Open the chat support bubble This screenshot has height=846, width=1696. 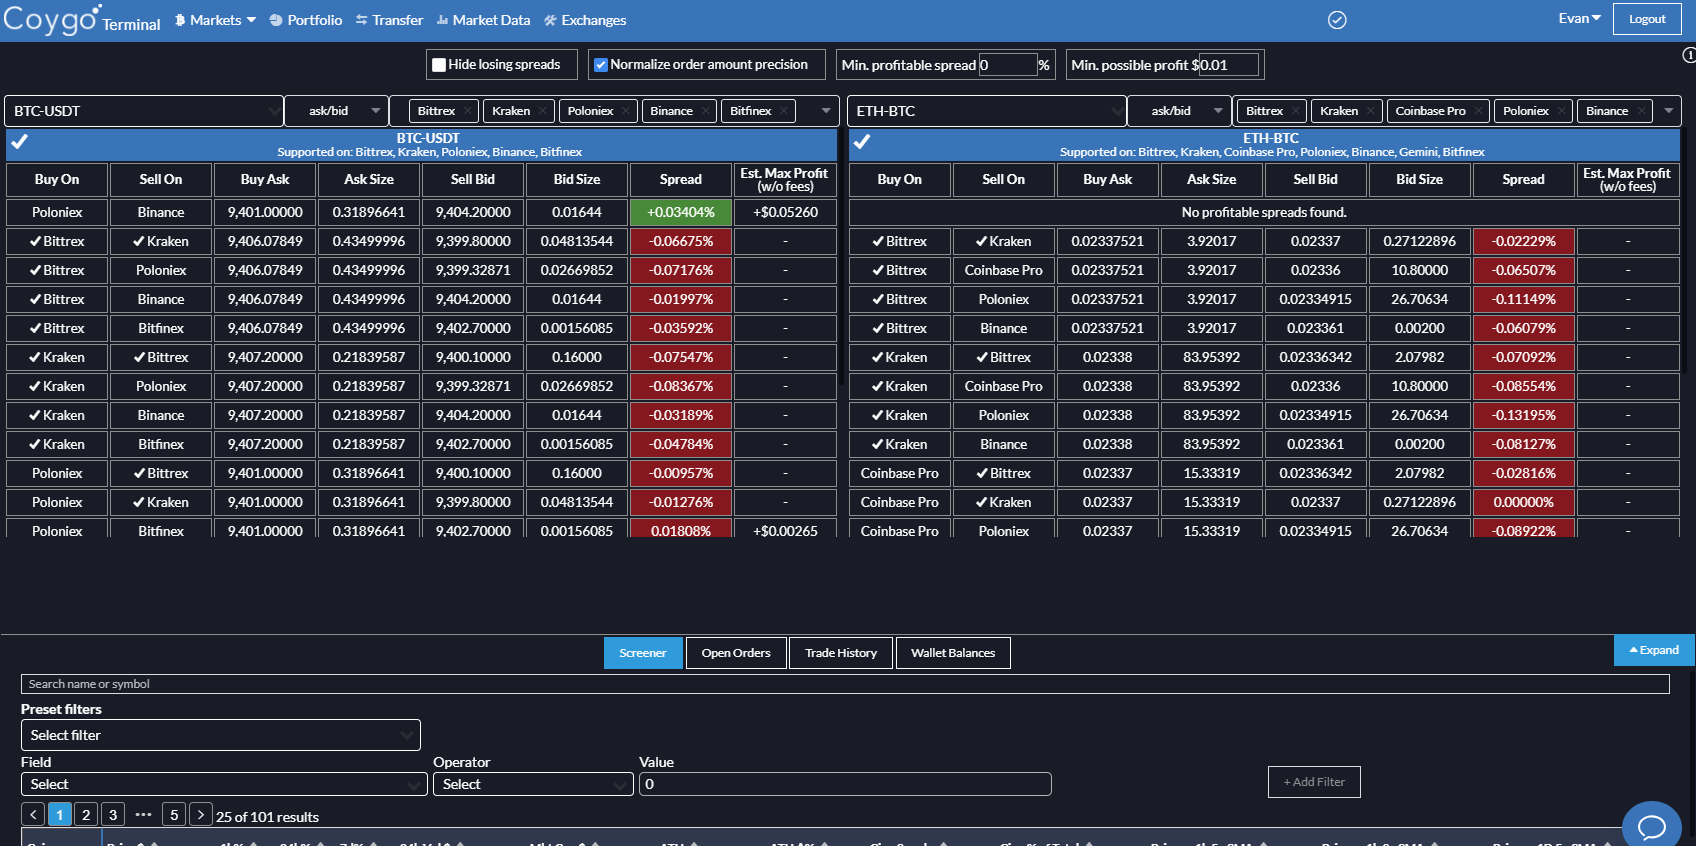(1652, 825)
